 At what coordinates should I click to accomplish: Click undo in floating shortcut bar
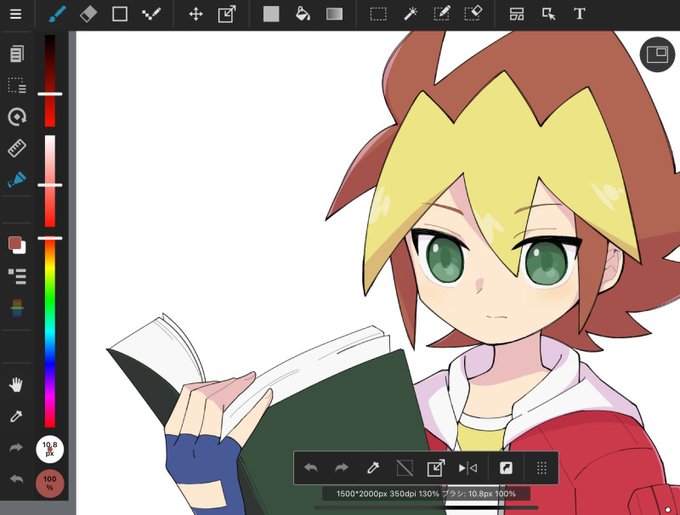coord(311,468)
